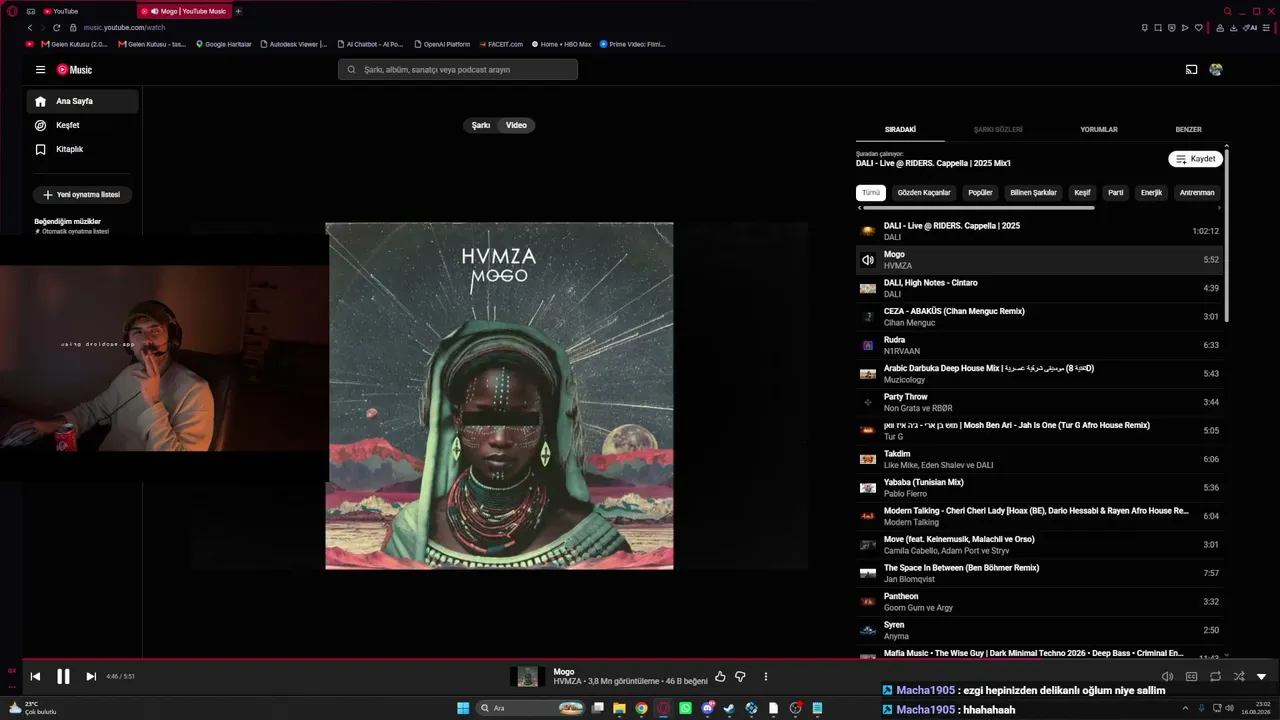Select the Popüler filter chip
Viewport: 1280px width, 720px height.
(x=980, y=193)
